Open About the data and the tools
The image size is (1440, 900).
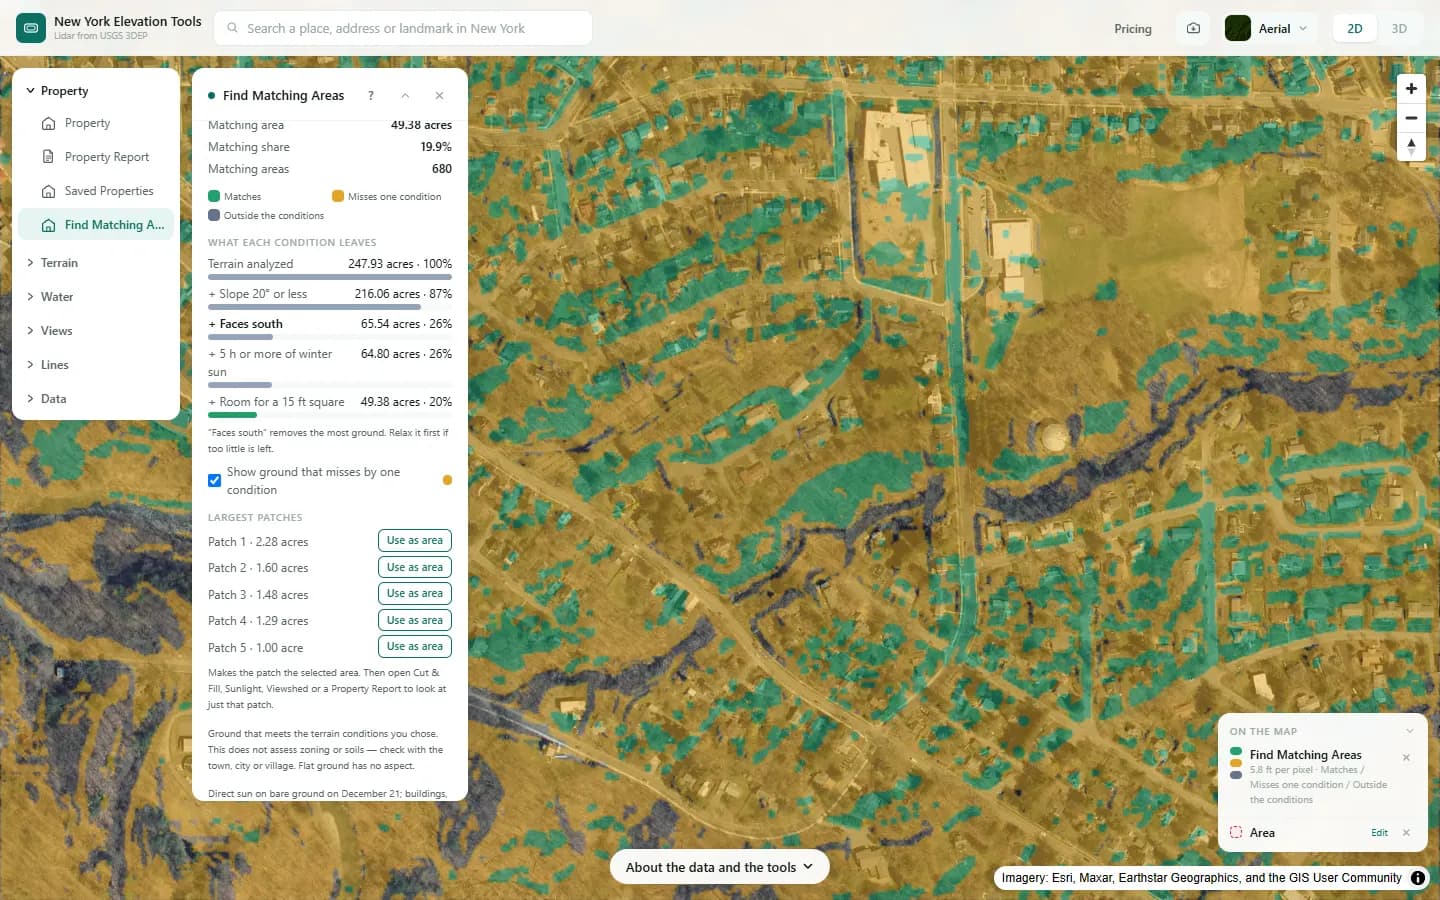coord(720,867)
